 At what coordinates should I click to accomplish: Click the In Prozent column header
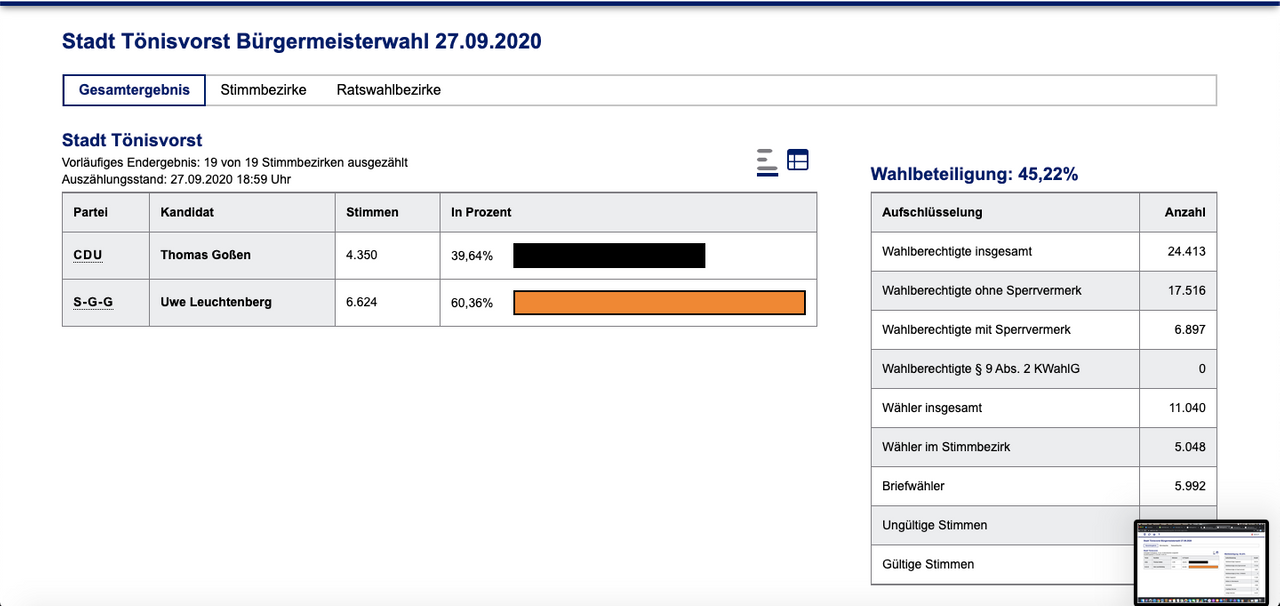481,212
